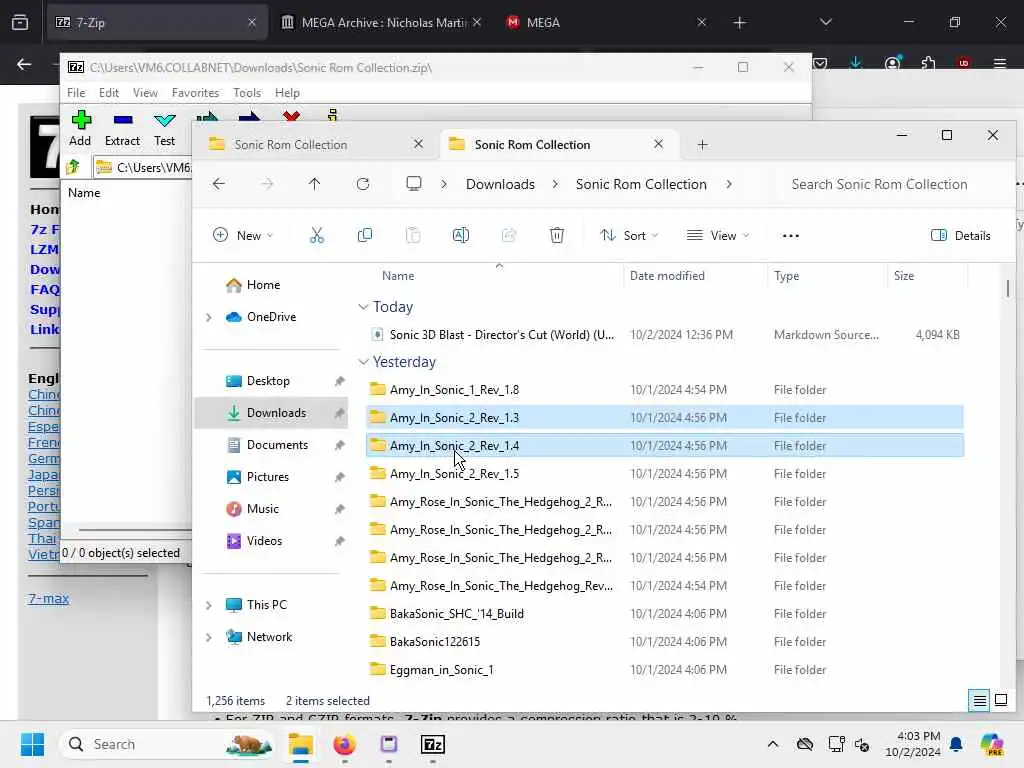Open the See more ellipsis menu
The width and height of the screenshot is (1024, 768).
point(790,236)
